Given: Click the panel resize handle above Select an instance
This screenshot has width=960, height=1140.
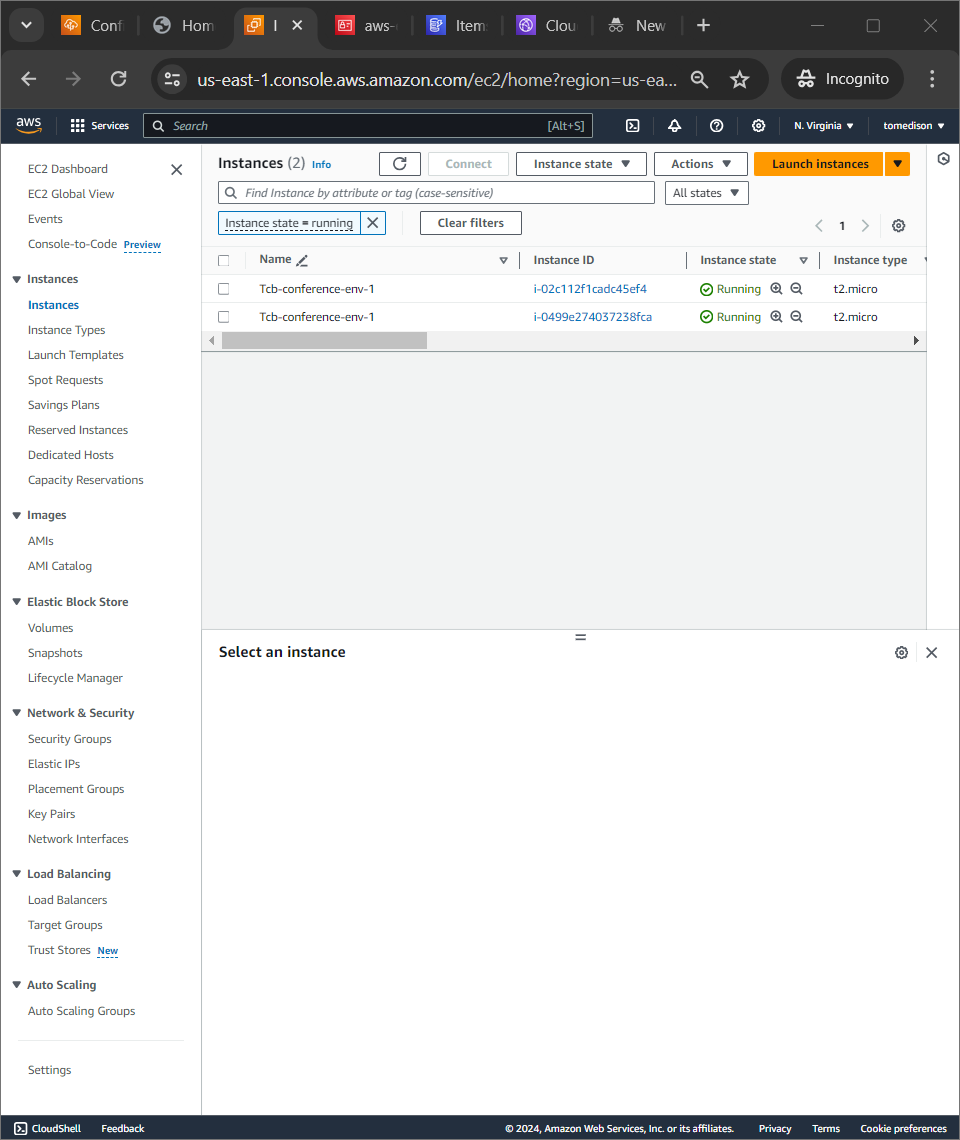Looking at the screenshot, I should pos(580,637).
